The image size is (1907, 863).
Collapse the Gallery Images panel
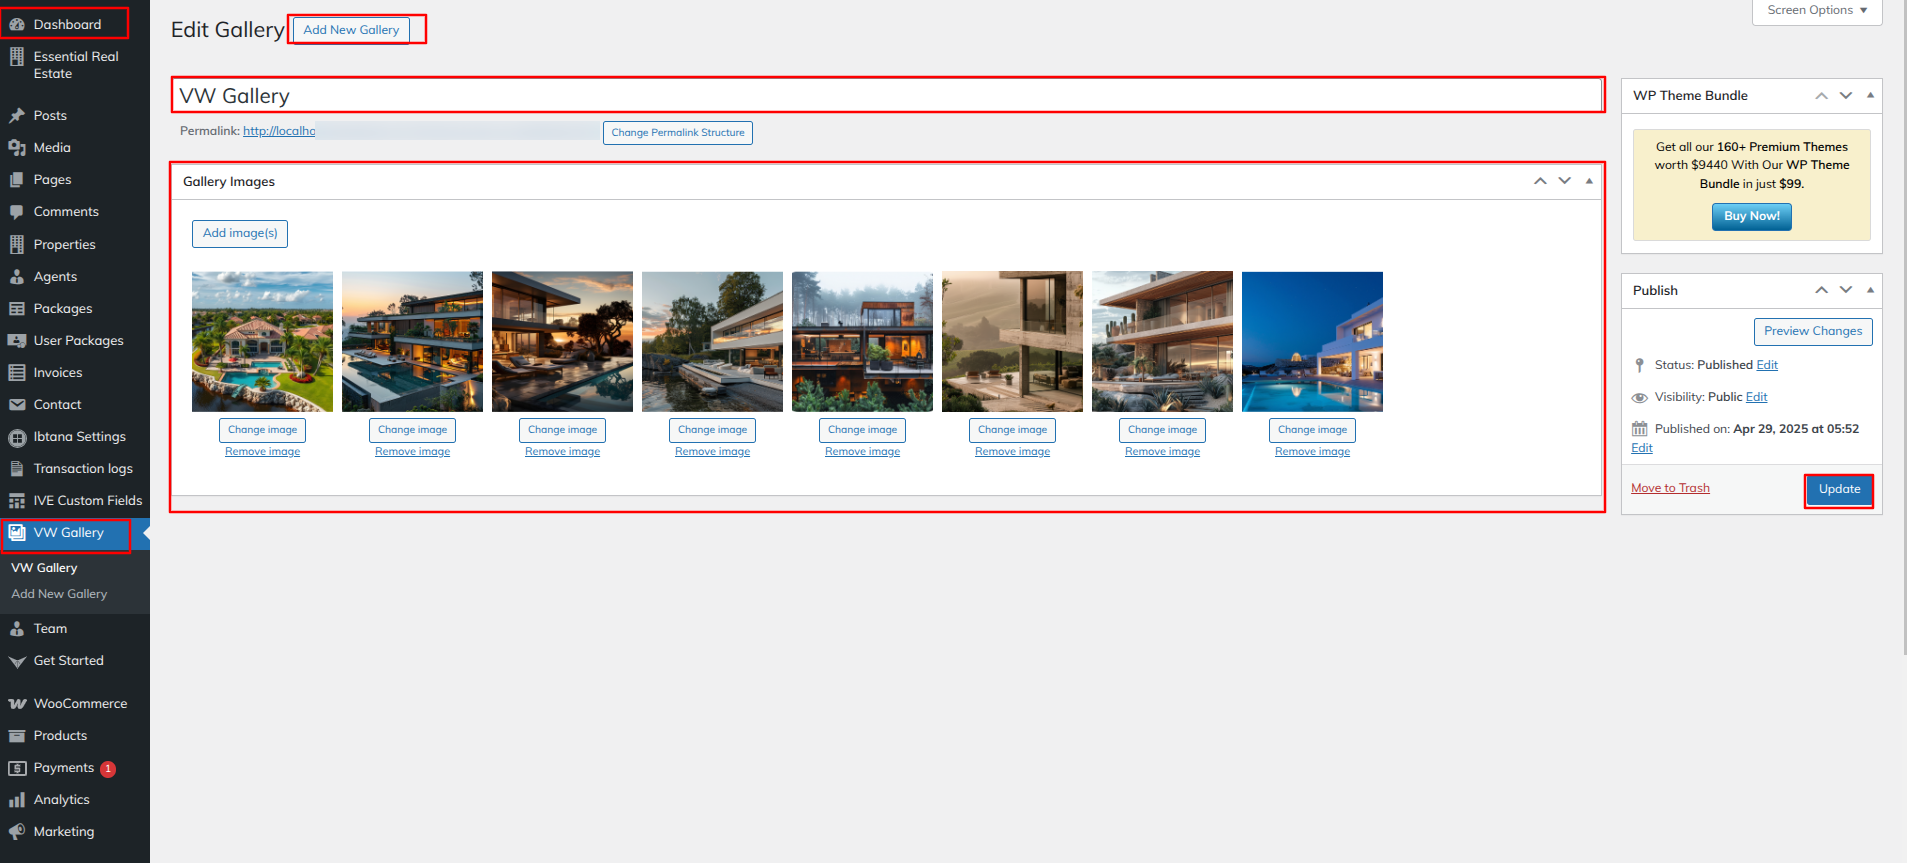pos(1589,181)
